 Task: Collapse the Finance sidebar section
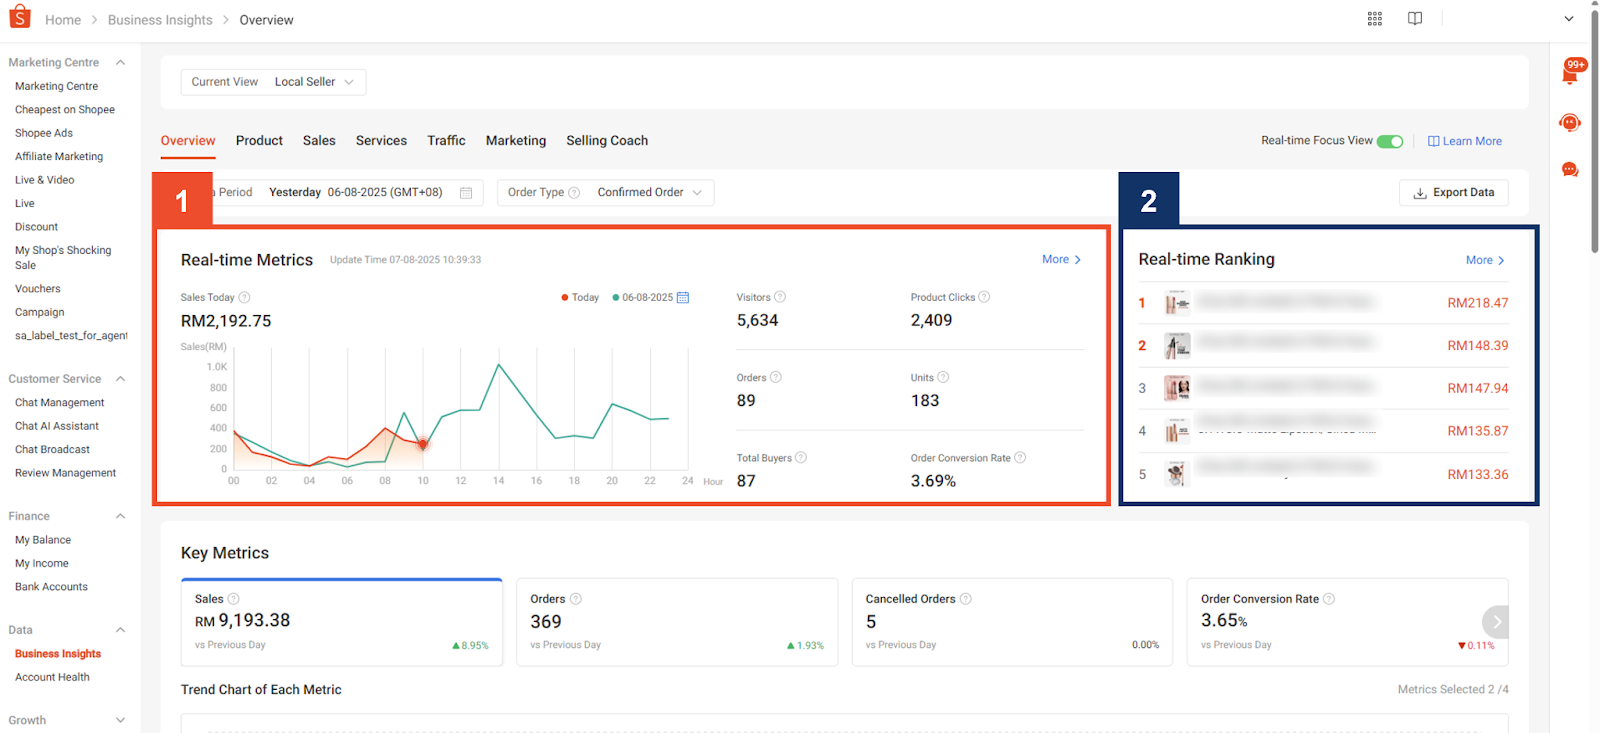click(x=120, y=516)
